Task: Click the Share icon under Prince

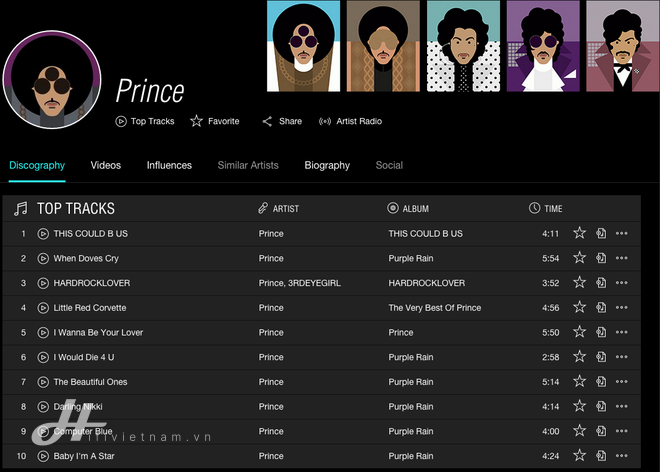Action: pyautogui.click(x=267, y=121)
